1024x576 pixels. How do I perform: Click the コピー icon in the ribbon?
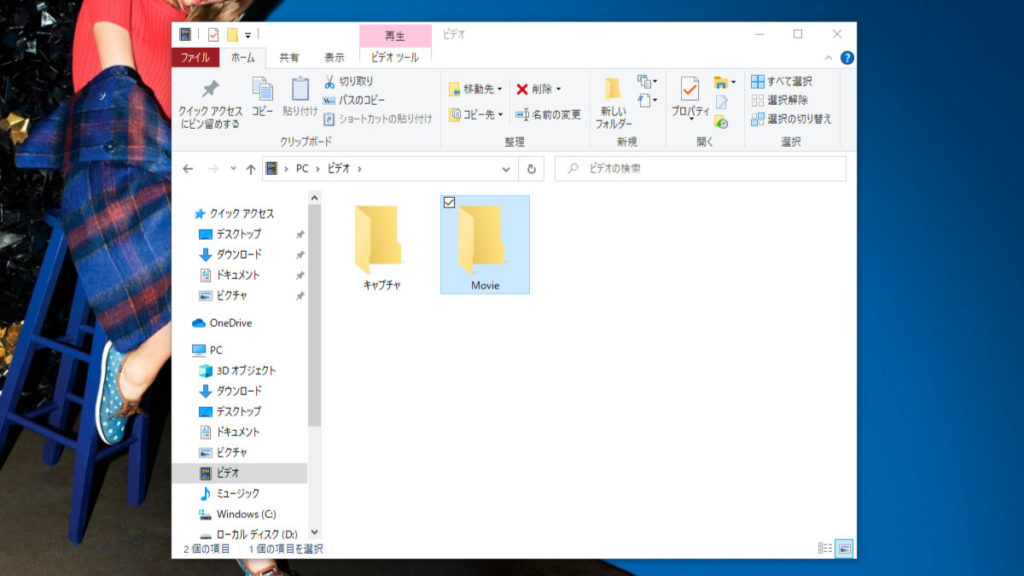pyautogui.click(x=262, y=90)
